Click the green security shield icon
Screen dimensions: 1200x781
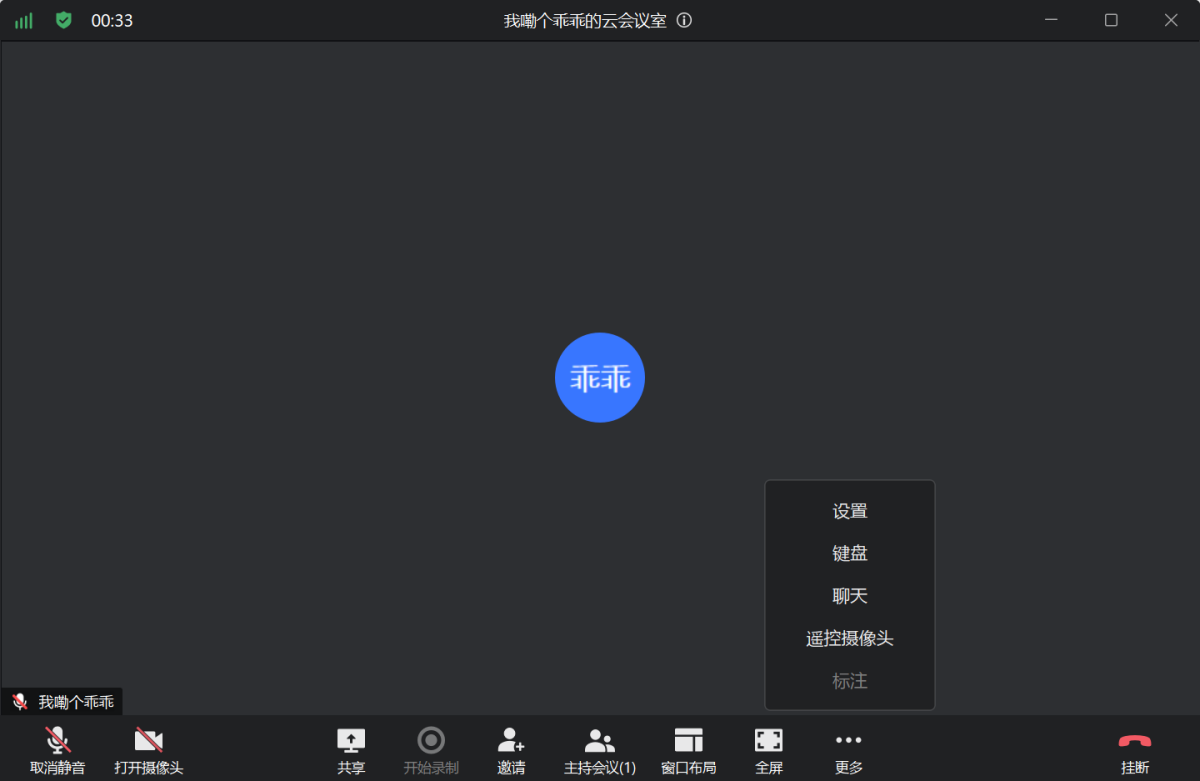point(64,20)
